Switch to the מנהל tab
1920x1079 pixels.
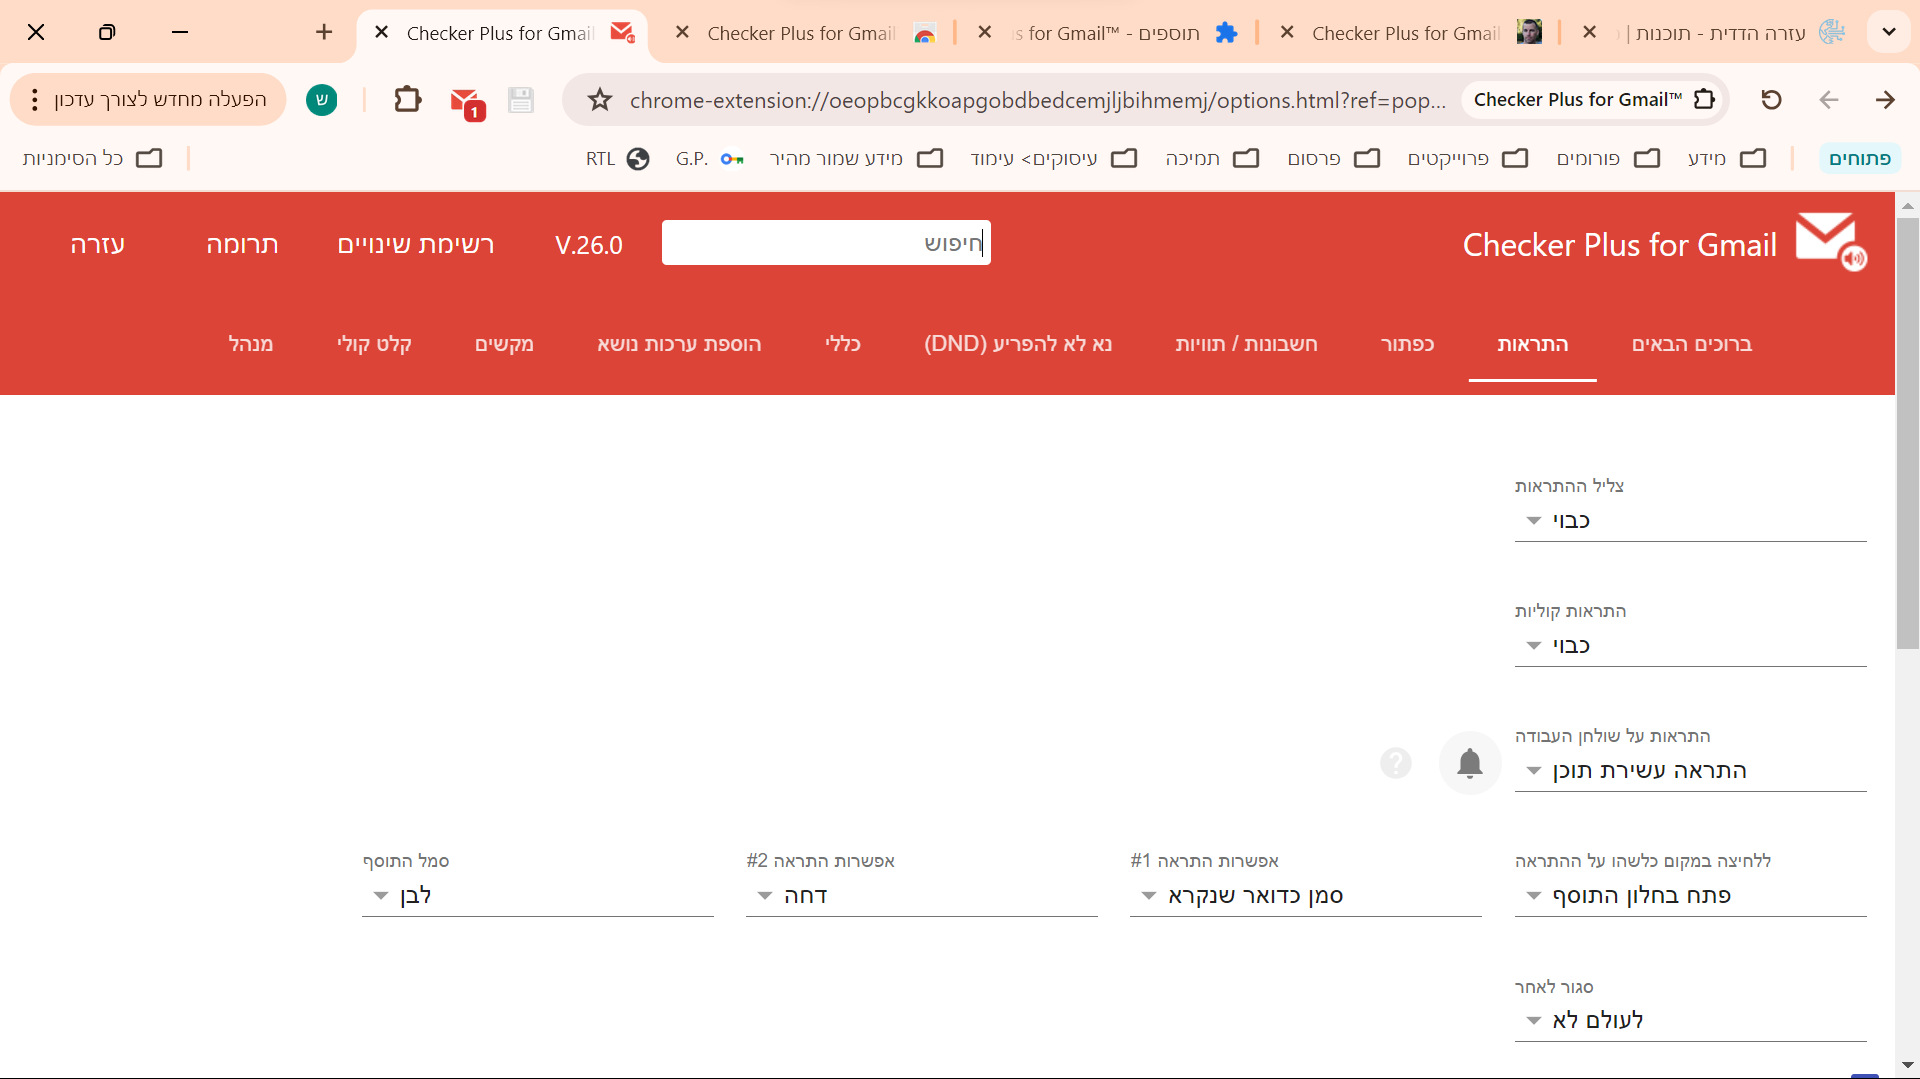click(250, 344)
